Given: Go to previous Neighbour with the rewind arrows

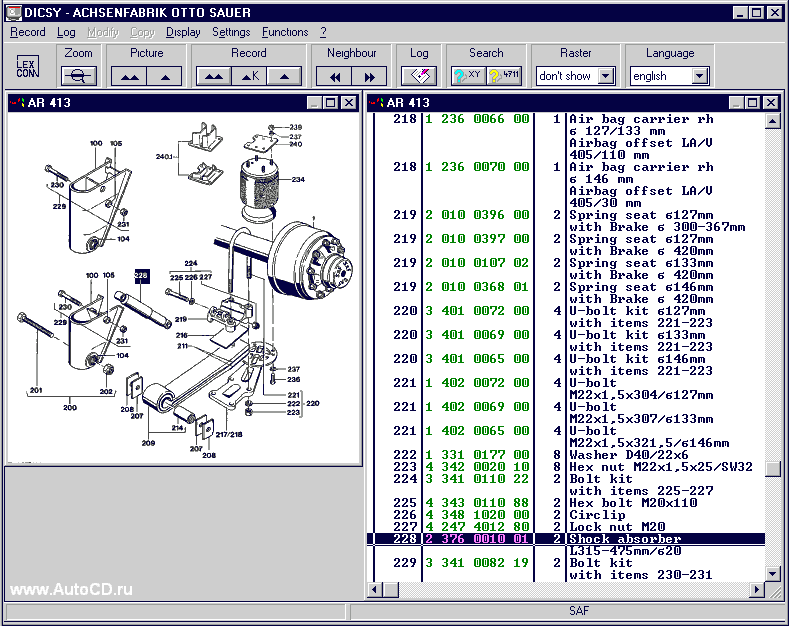Looking at the screenshot, I should [x=334, y=76].
